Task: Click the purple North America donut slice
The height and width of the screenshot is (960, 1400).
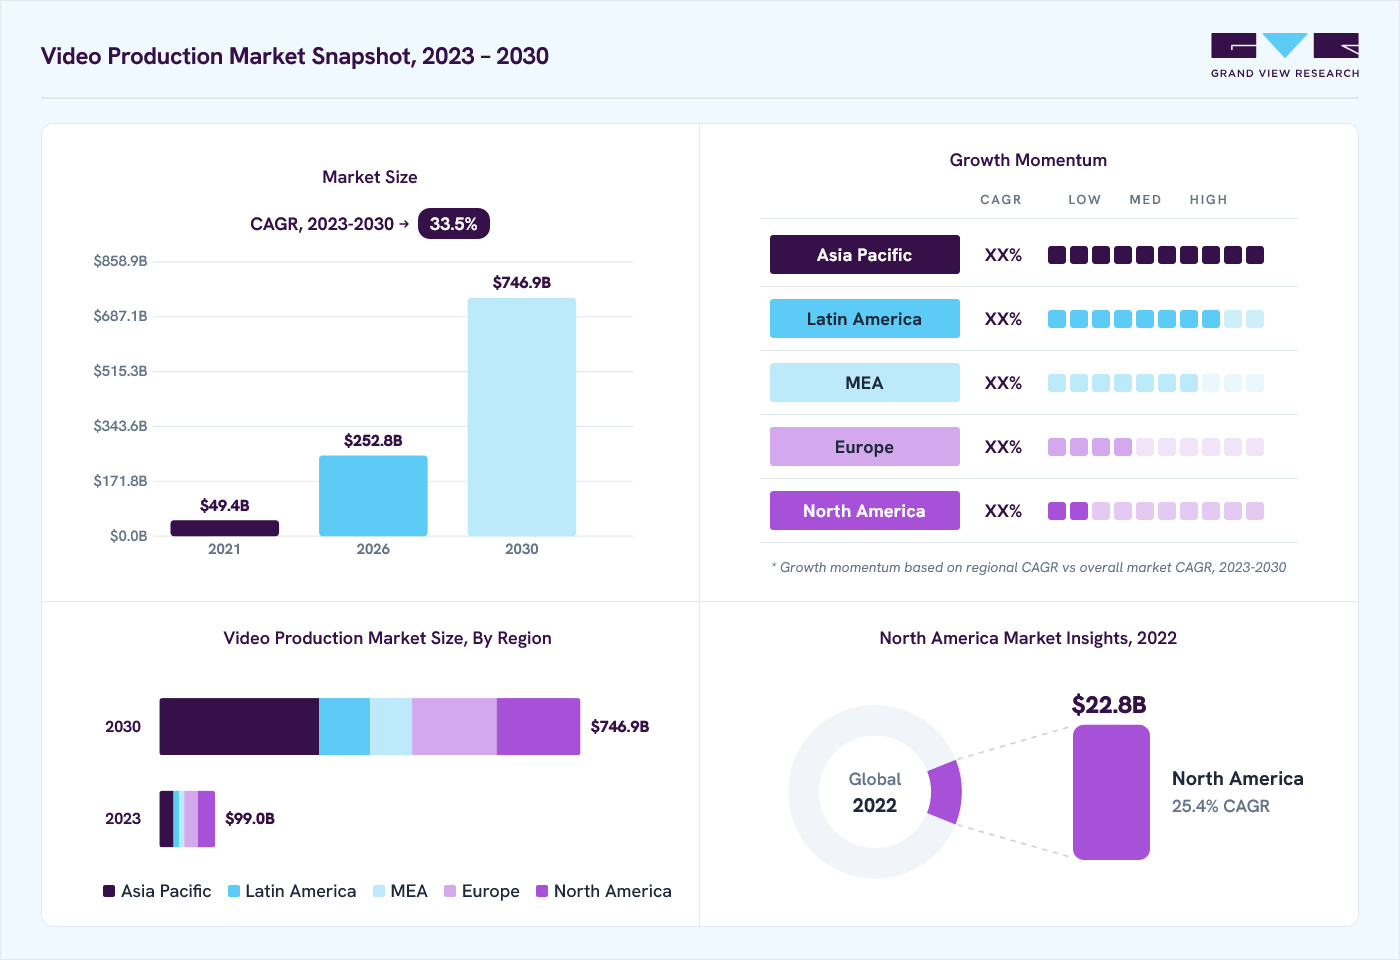Action: (945, 792)
